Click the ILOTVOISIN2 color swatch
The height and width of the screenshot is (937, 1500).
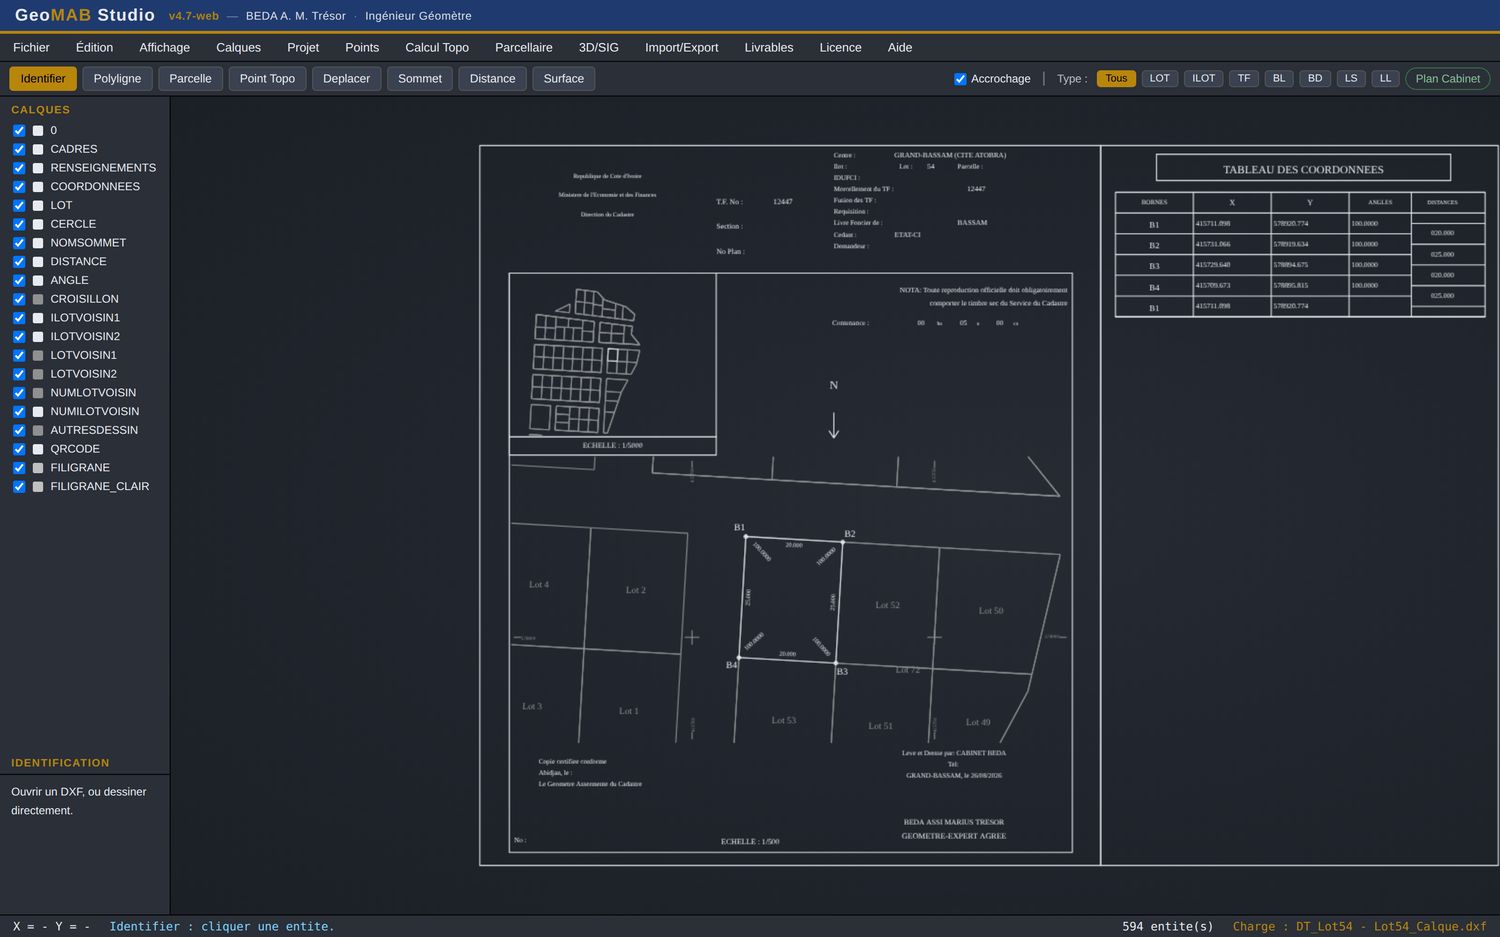point(38,336)
